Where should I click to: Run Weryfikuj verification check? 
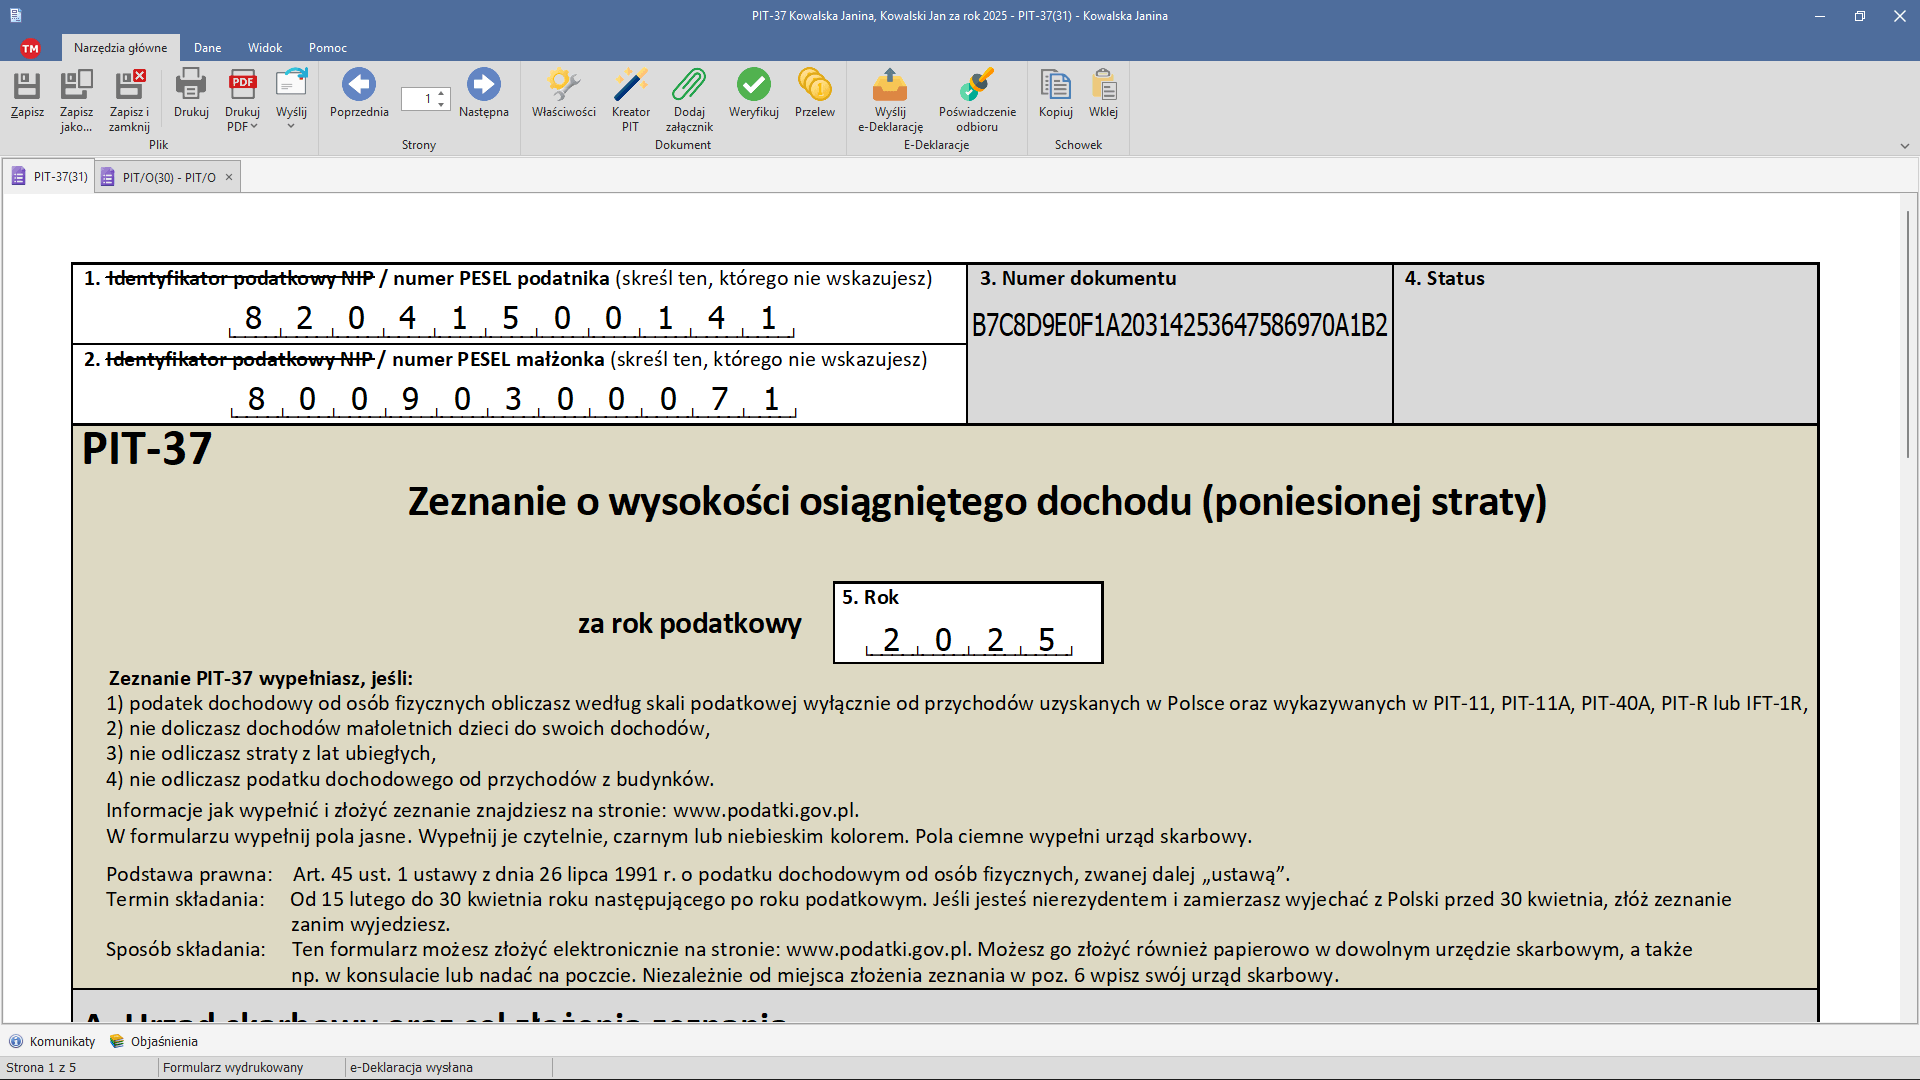coord(754,95)
